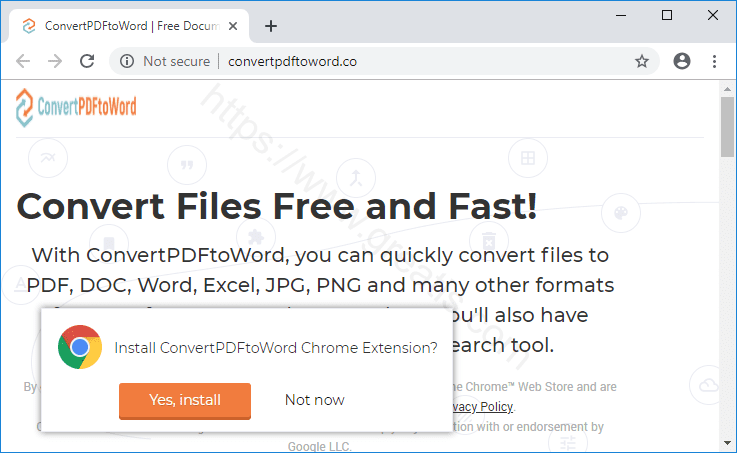Open a new tab with the plus button
Screen dimensions: 737x453
tap(271, 26)
